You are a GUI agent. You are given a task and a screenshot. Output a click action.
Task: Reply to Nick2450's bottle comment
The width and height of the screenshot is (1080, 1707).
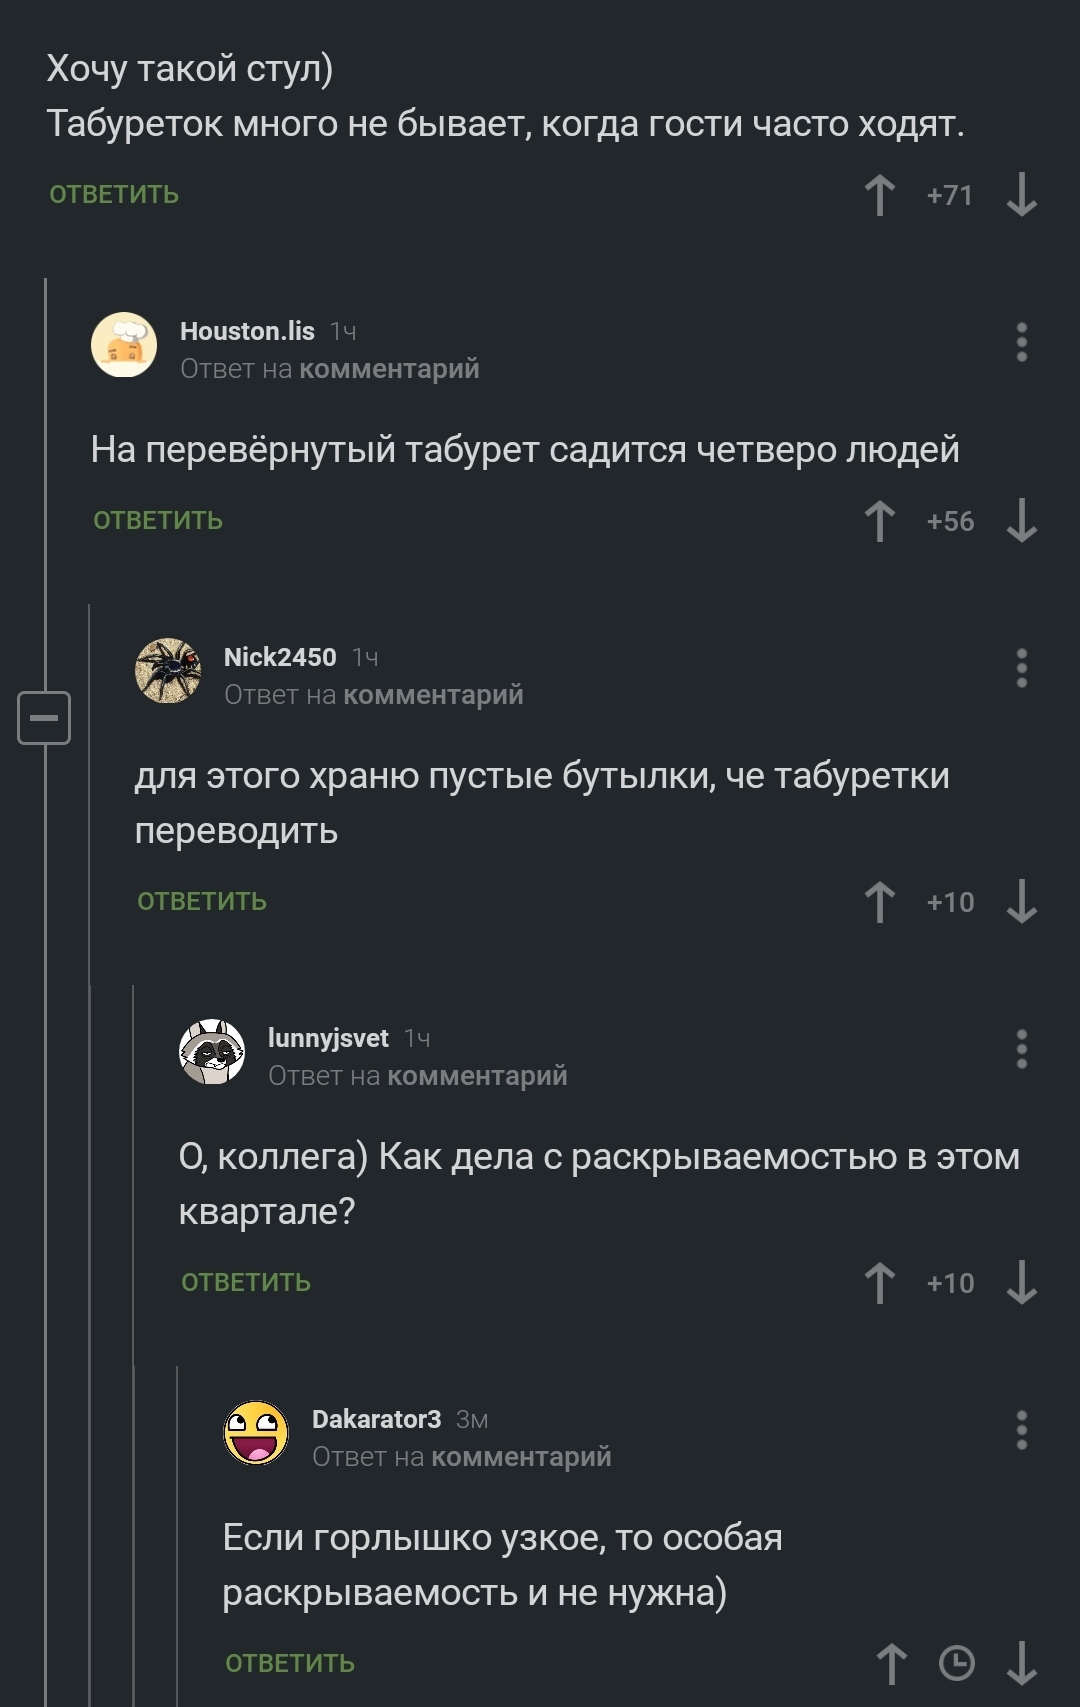(202, 902)
